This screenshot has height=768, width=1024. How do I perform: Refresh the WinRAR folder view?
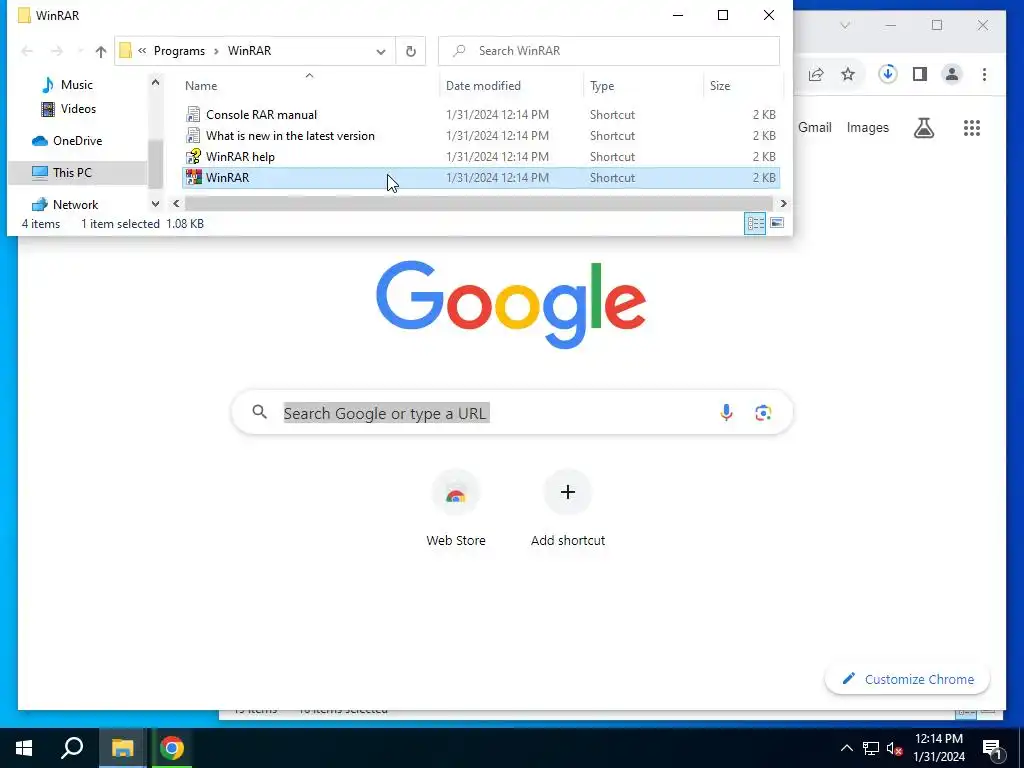411,51
